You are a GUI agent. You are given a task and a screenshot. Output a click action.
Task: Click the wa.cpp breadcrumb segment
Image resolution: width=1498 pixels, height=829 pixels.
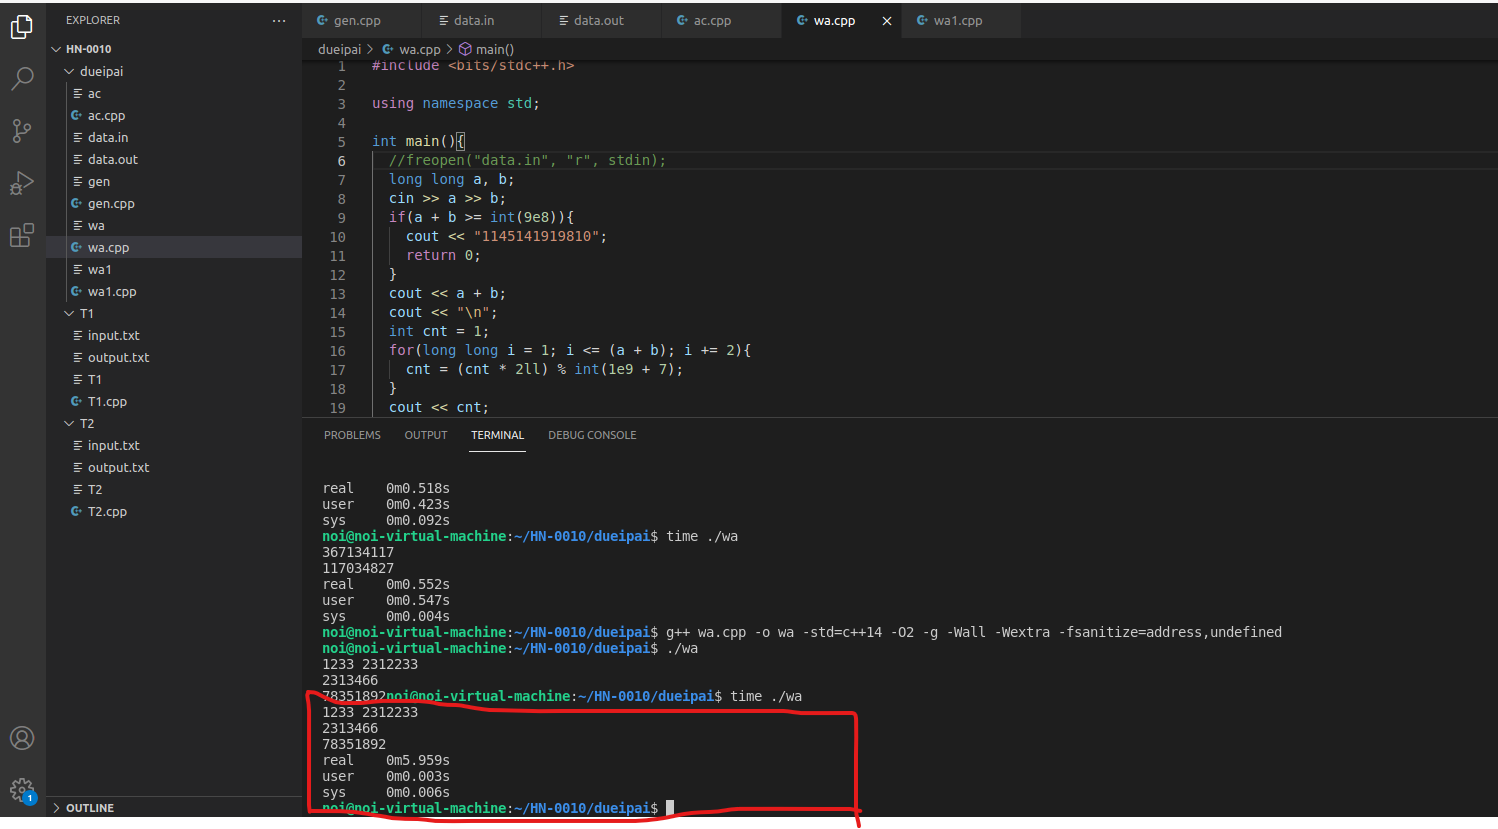[411, 49]
